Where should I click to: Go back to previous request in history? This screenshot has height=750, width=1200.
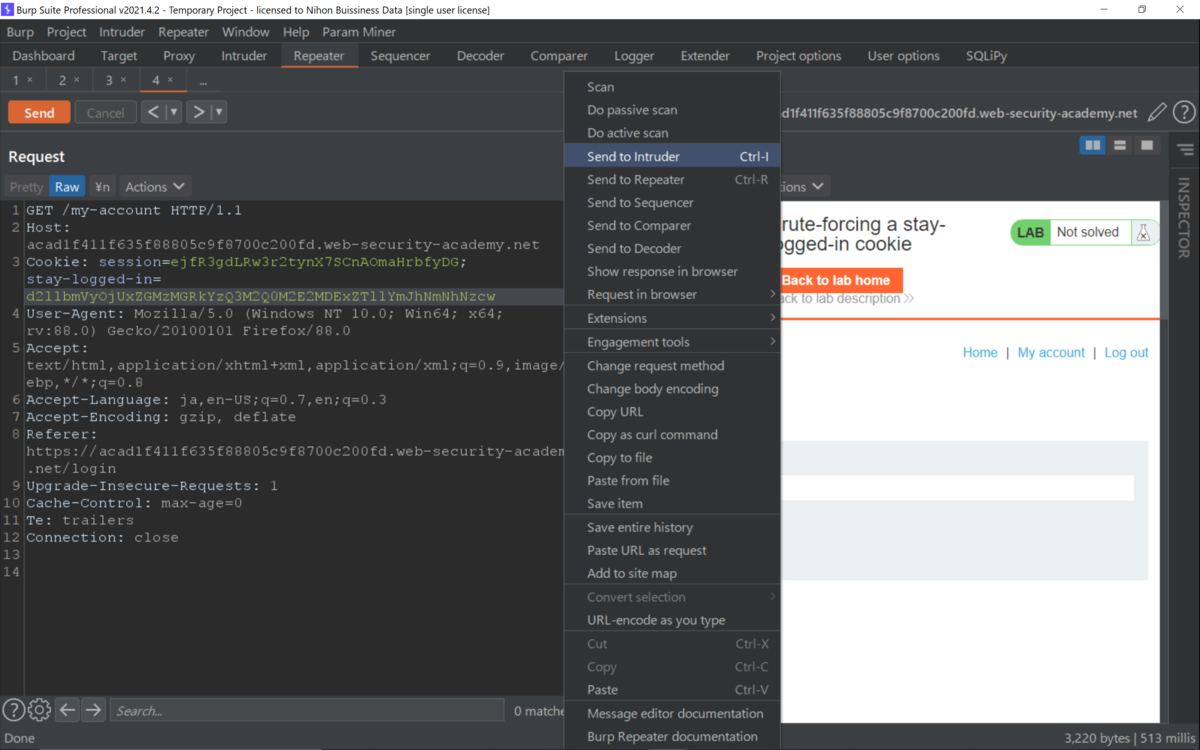coord(153,112)
